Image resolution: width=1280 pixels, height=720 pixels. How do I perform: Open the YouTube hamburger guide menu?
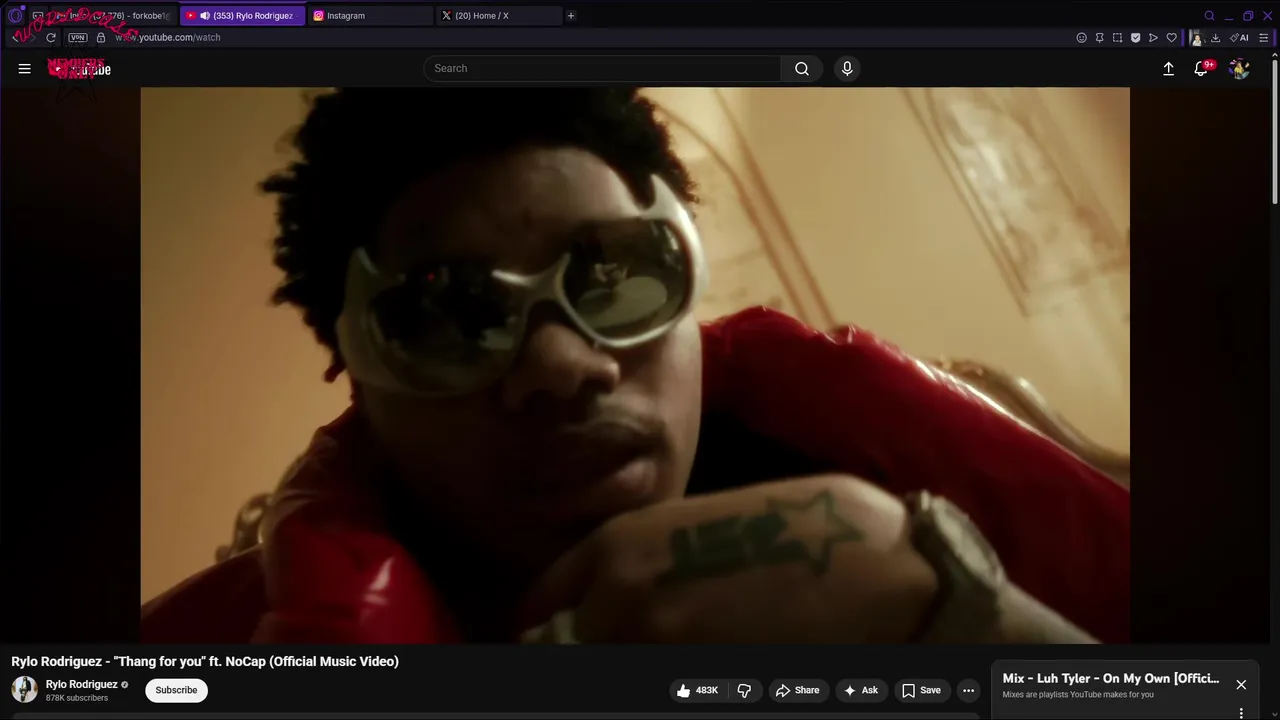point(24,69)
